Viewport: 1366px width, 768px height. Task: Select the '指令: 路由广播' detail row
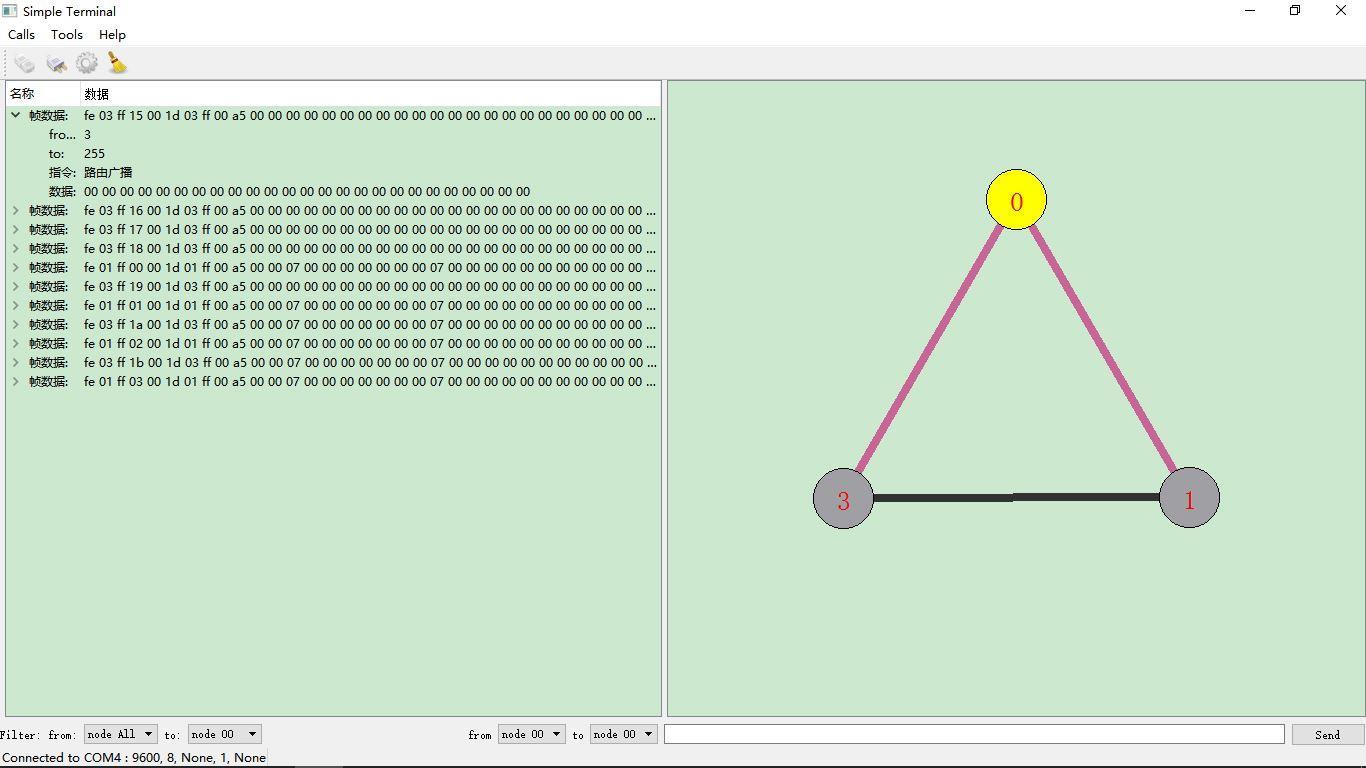coord(333,172)
